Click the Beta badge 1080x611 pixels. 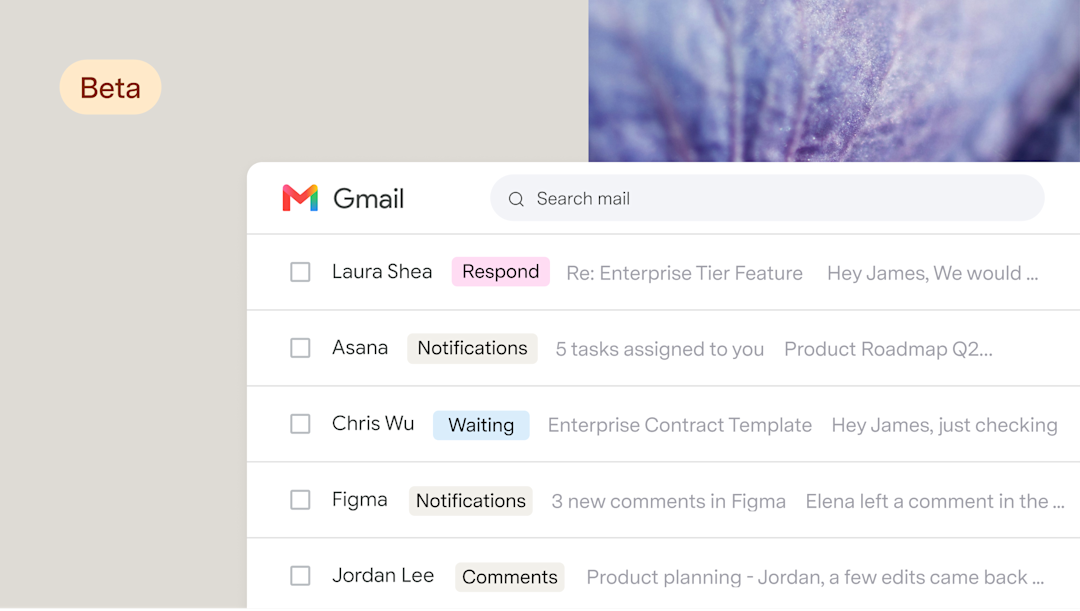(x=110, y=87)
